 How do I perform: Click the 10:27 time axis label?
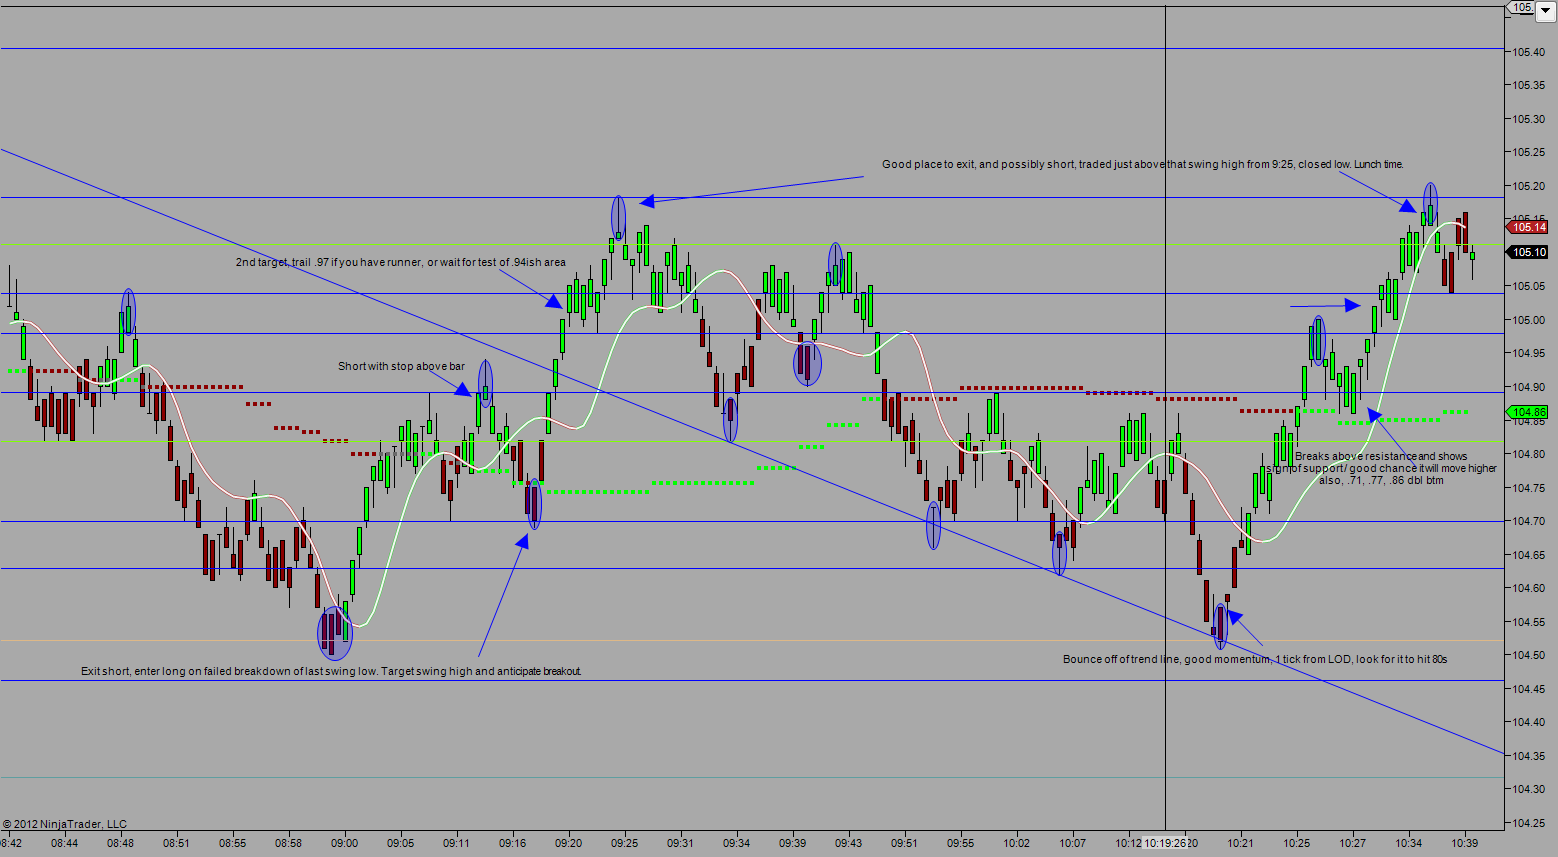point(1353,843)
